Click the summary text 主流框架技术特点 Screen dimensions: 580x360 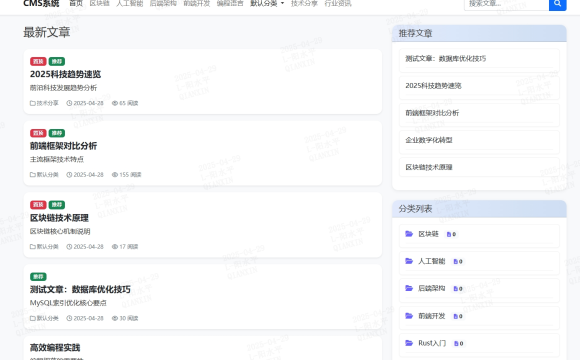tap(57, 159)
